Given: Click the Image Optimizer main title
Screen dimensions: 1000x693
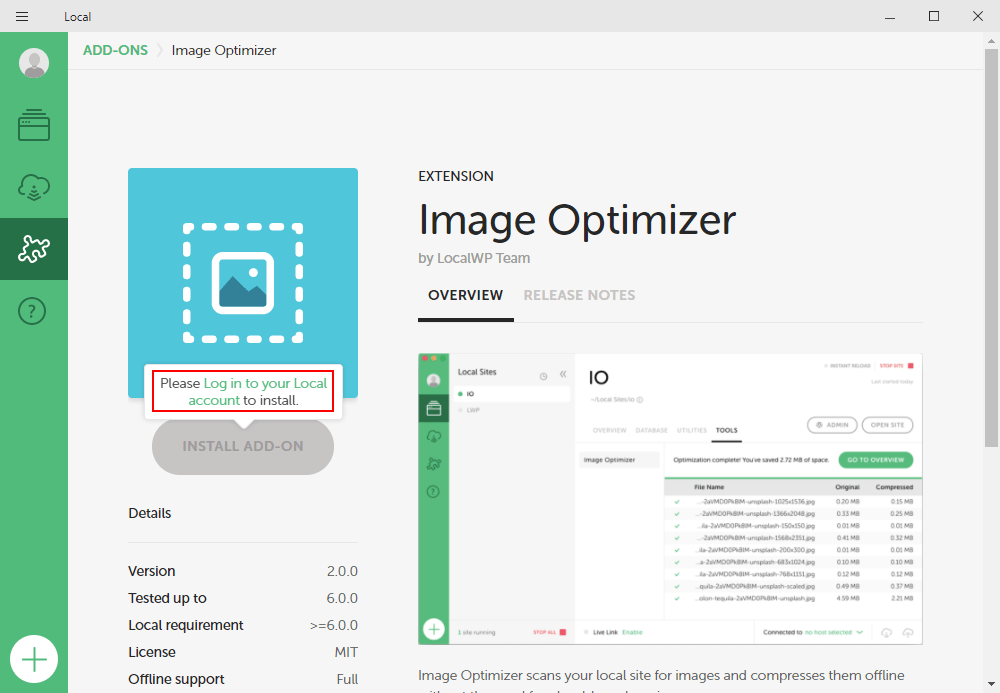Looking at the screenshot, I should tap(577, 221).
